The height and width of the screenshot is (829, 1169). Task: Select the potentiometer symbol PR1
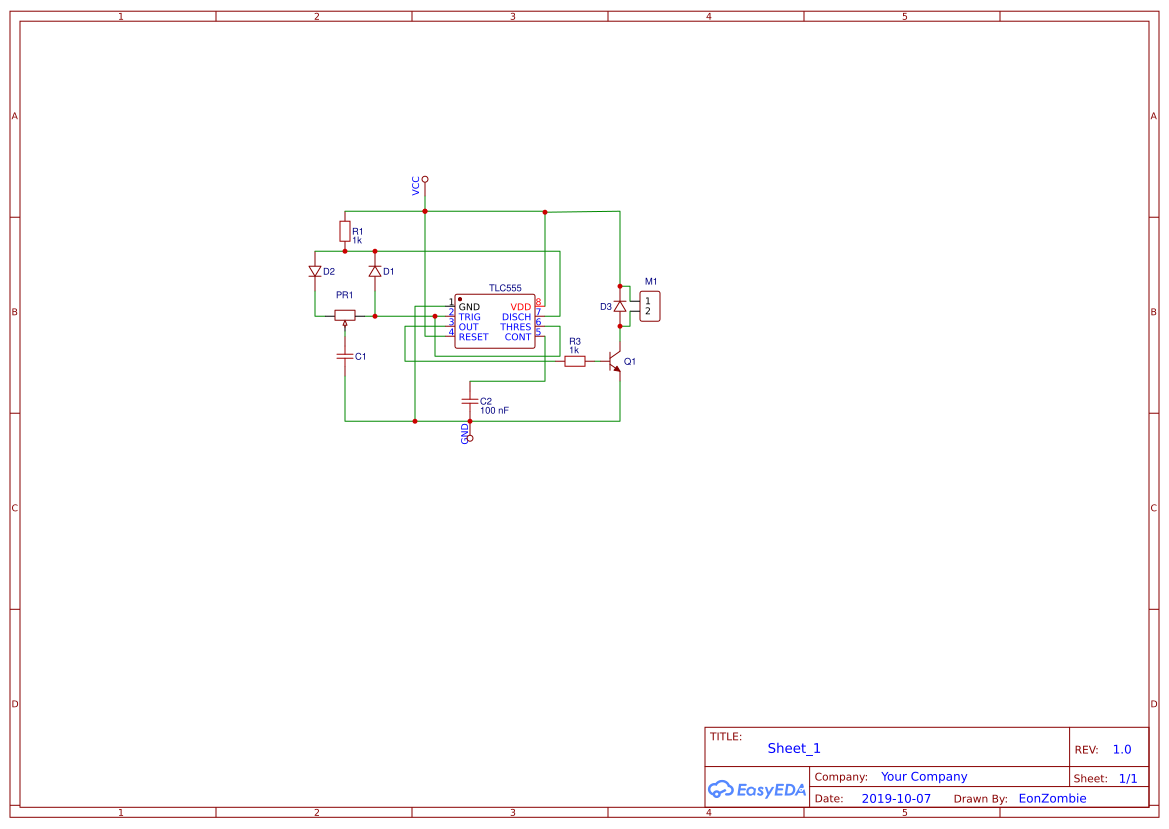pos(344,315)
